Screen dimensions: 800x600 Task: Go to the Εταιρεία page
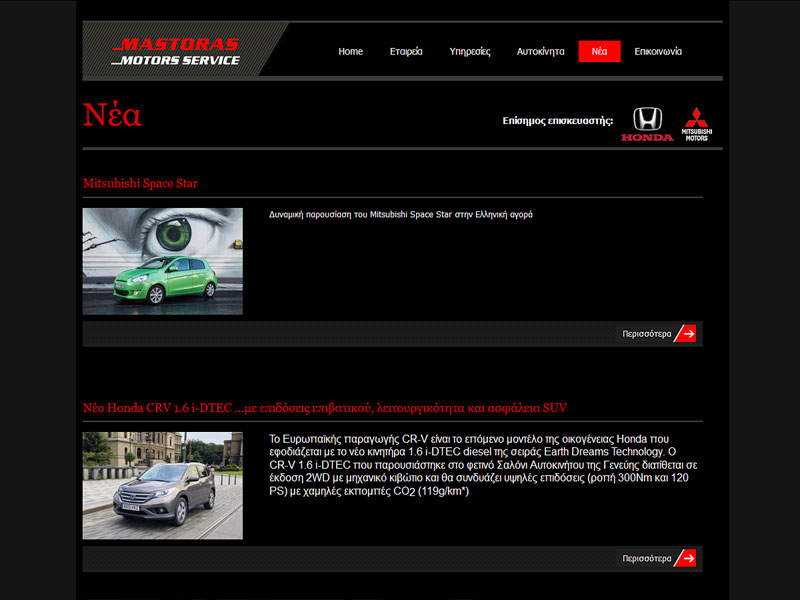(406, 52)
